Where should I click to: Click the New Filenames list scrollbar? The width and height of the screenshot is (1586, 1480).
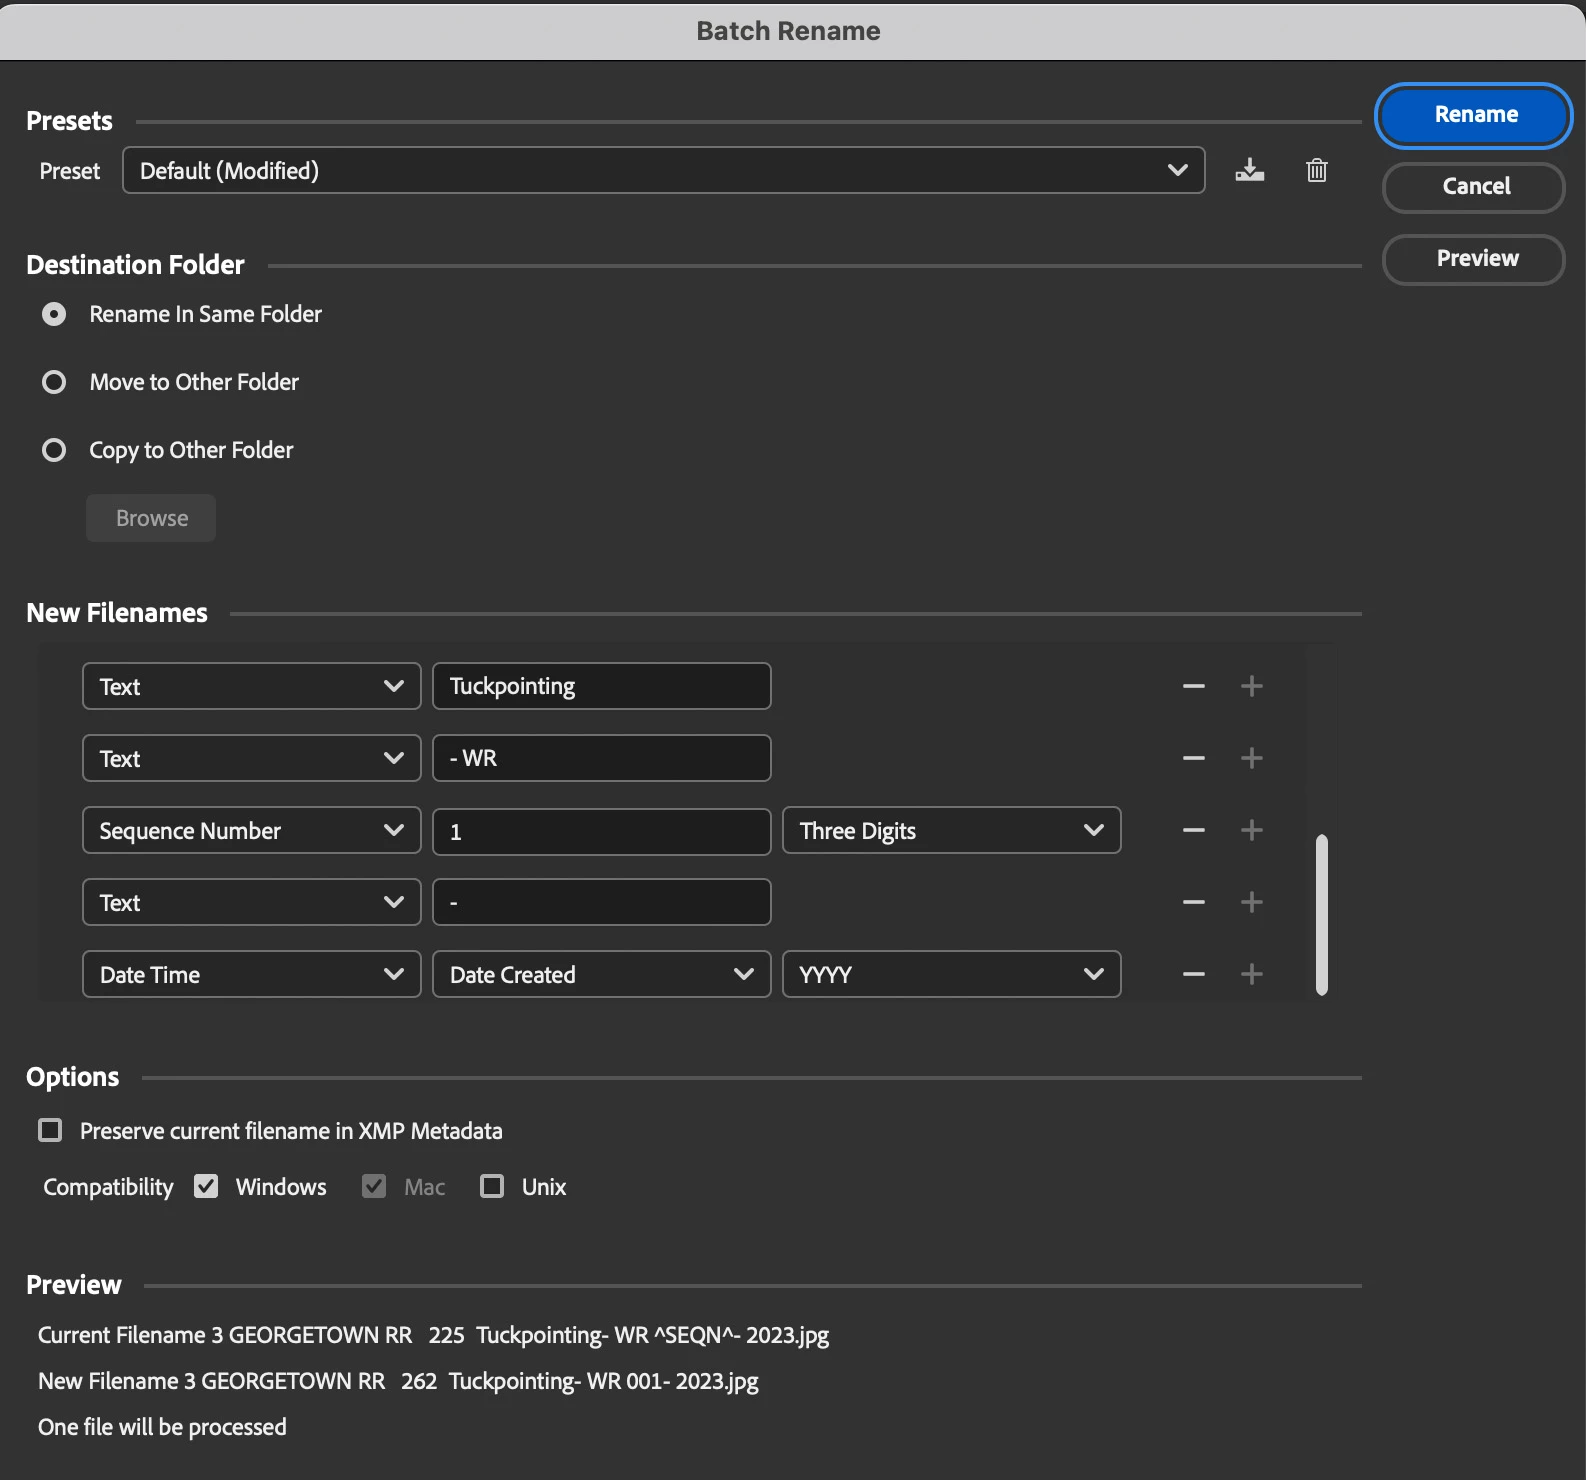click(1322, 914)
